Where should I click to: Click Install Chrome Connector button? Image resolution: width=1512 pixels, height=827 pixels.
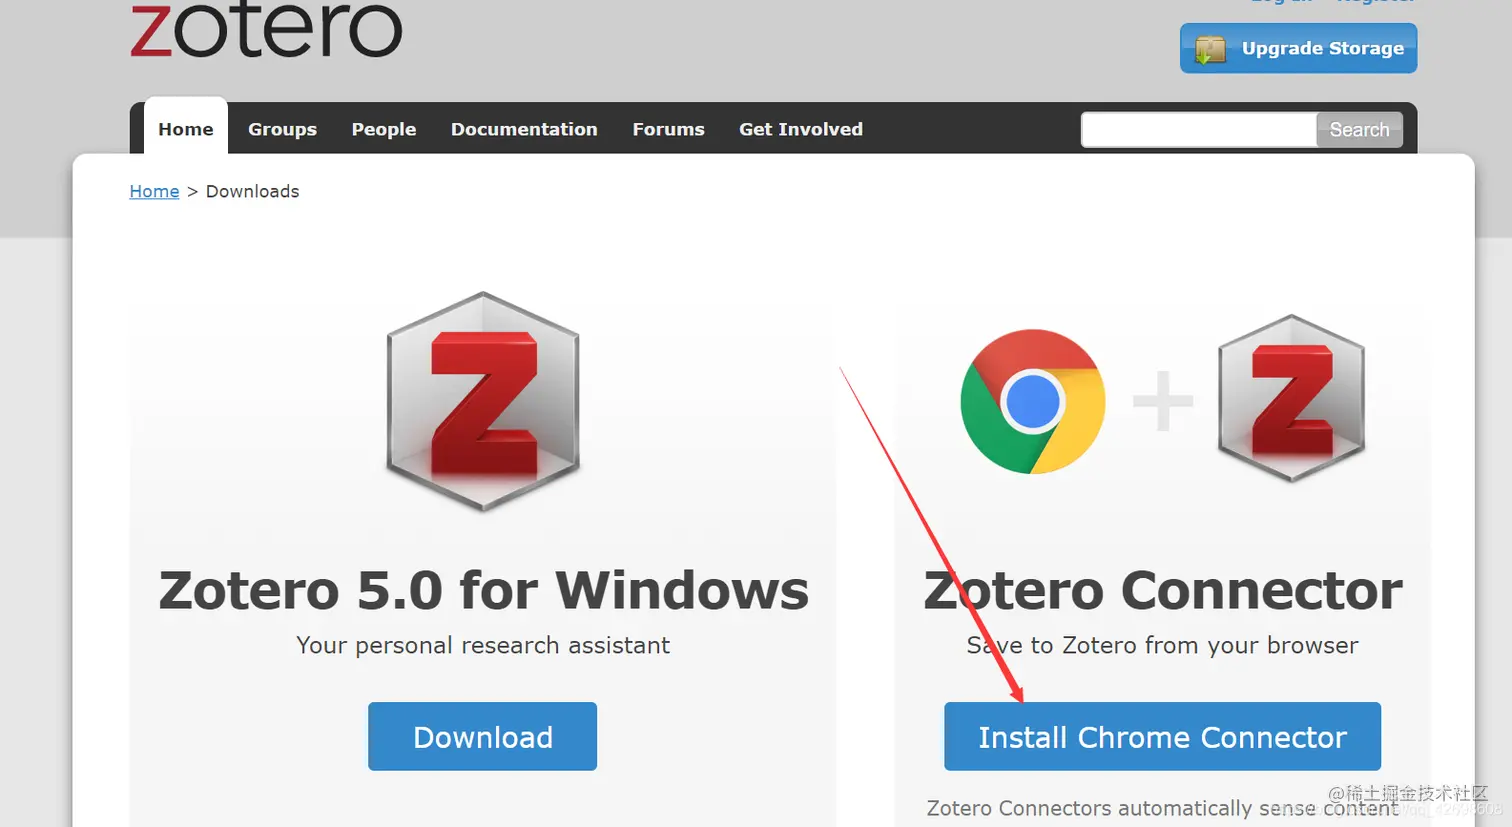[1162, 736]
